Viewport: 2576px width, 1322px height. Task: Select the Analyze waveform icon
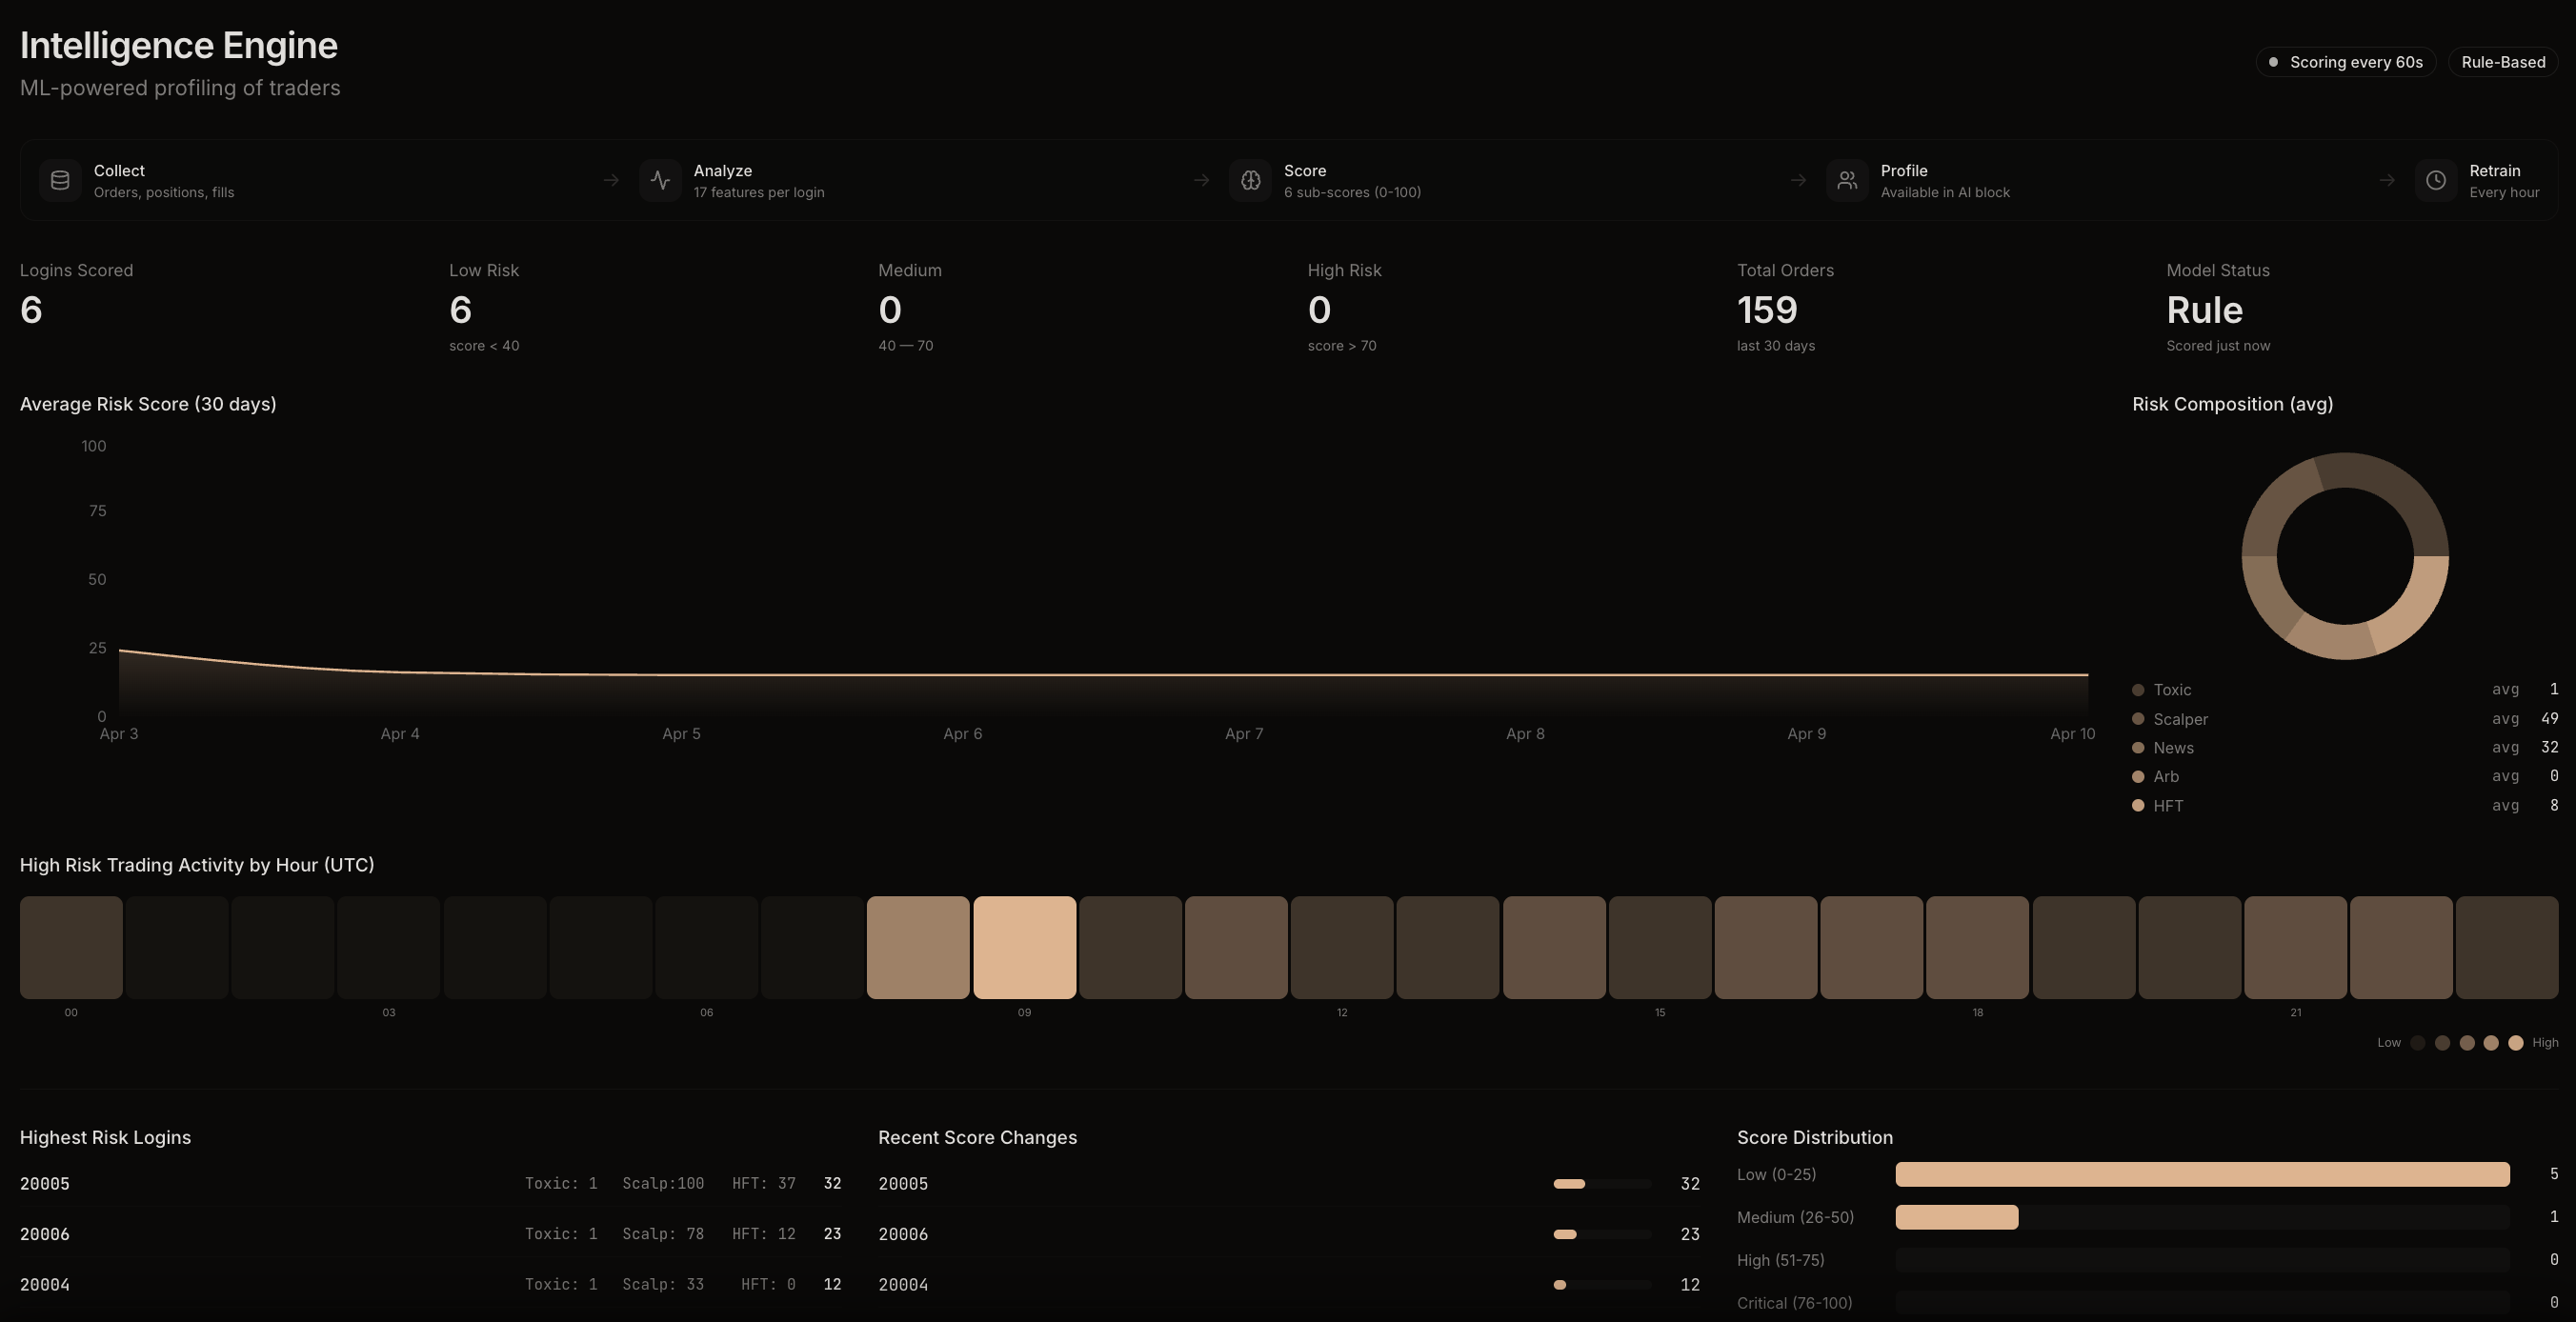pos(661,180)
